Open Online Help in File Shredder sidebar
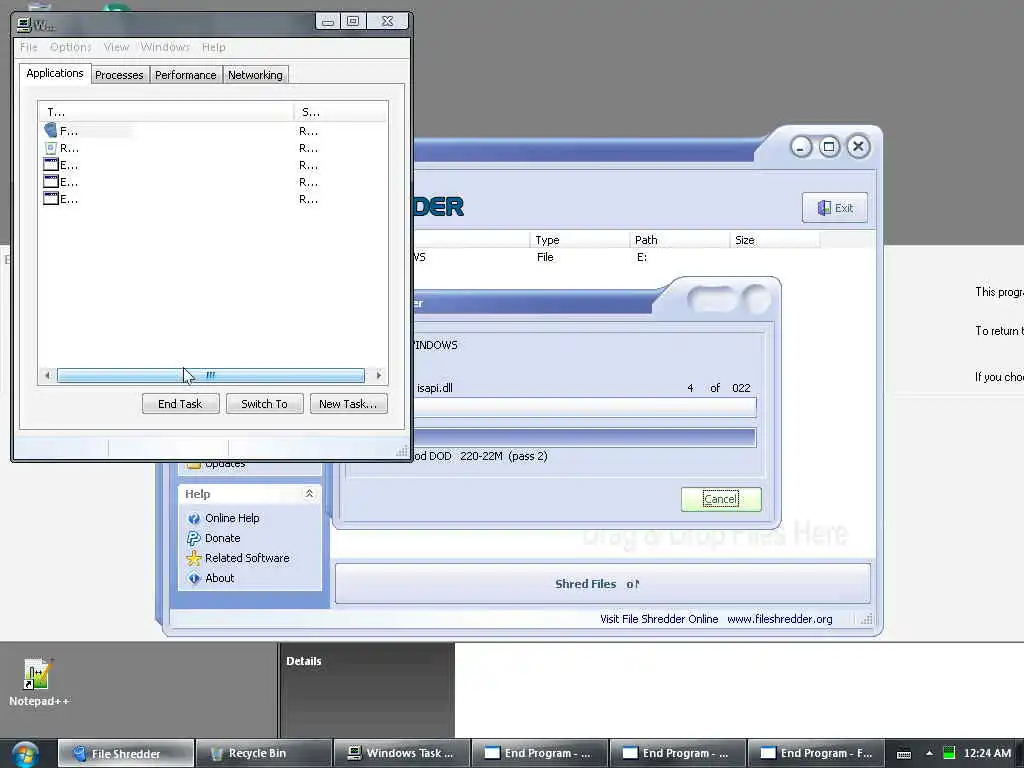Screen dimensions: 1024x768 [232, 518]
